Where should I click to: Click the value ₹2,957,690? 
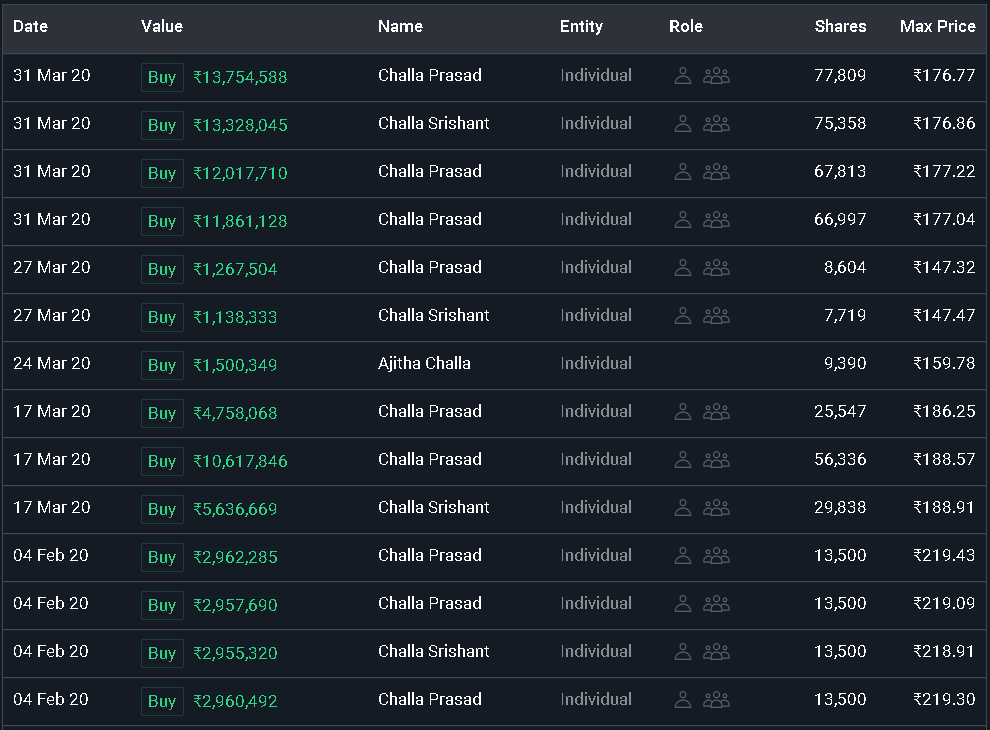coord(236,605)
